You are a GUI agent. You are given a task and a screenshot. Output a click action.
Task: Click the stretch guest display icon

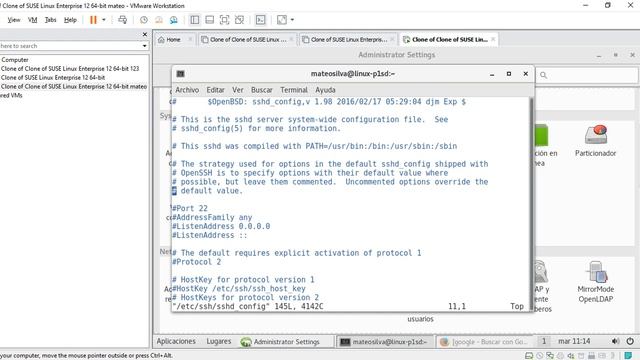[282, 20]
